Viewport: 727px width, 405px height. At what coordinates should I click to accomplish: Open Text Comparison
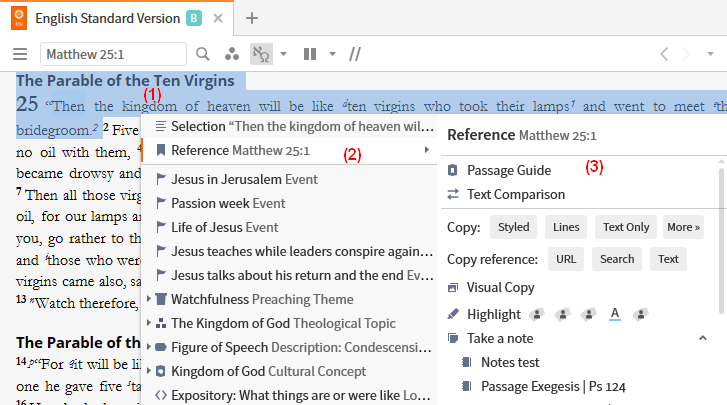tap(516, 195)
